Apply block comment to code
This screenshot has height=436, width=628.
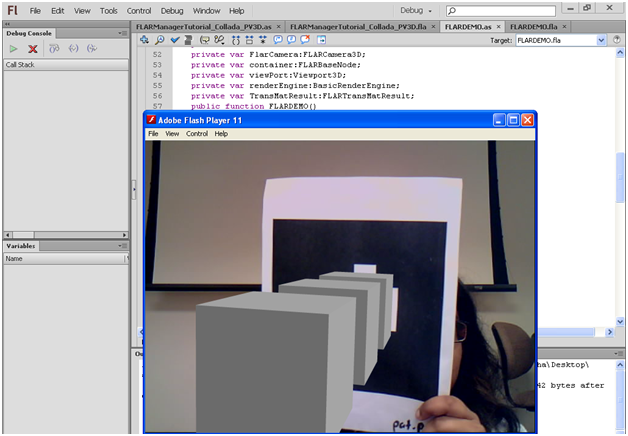[x=278, y=39]
